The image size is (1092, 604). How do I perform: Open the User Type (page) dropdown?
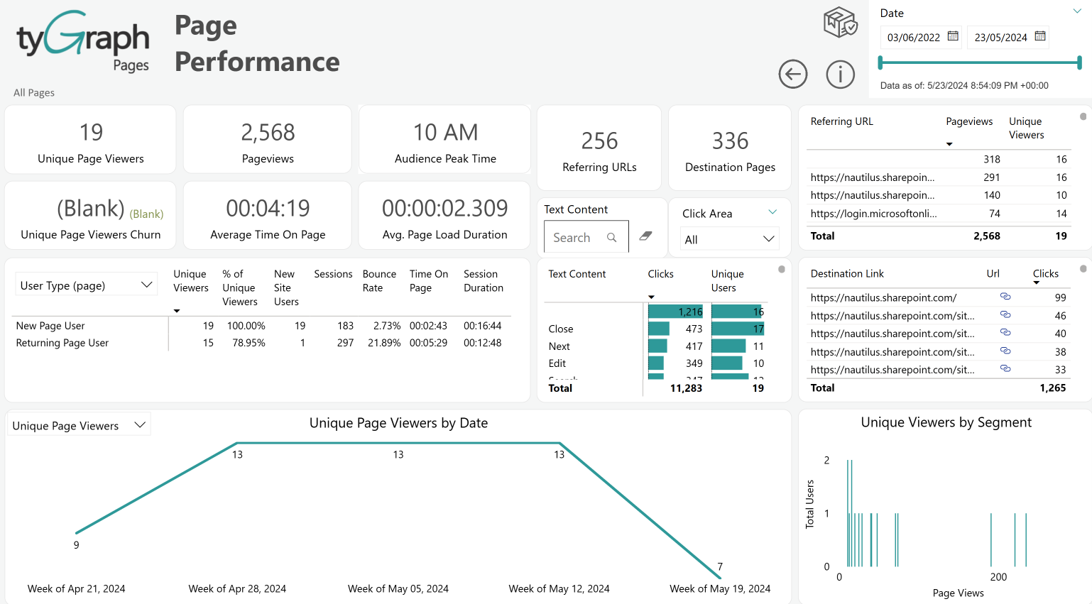point(86,285)
